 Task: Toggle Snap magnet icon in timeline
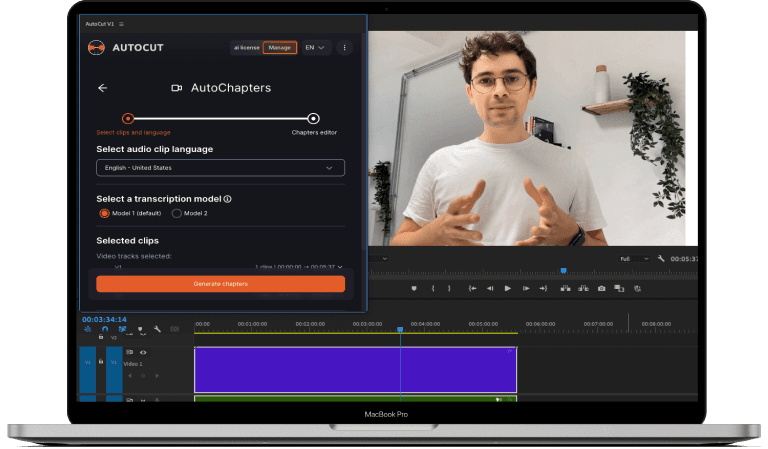[x=105, y=330]
